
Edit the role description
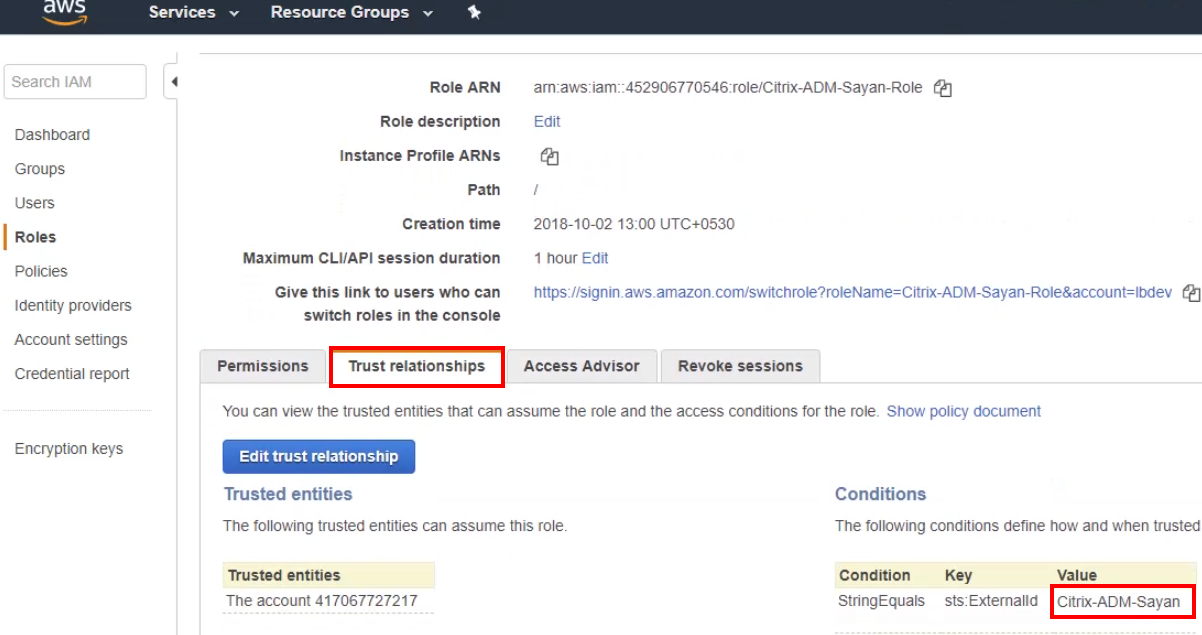click(547, 122)
